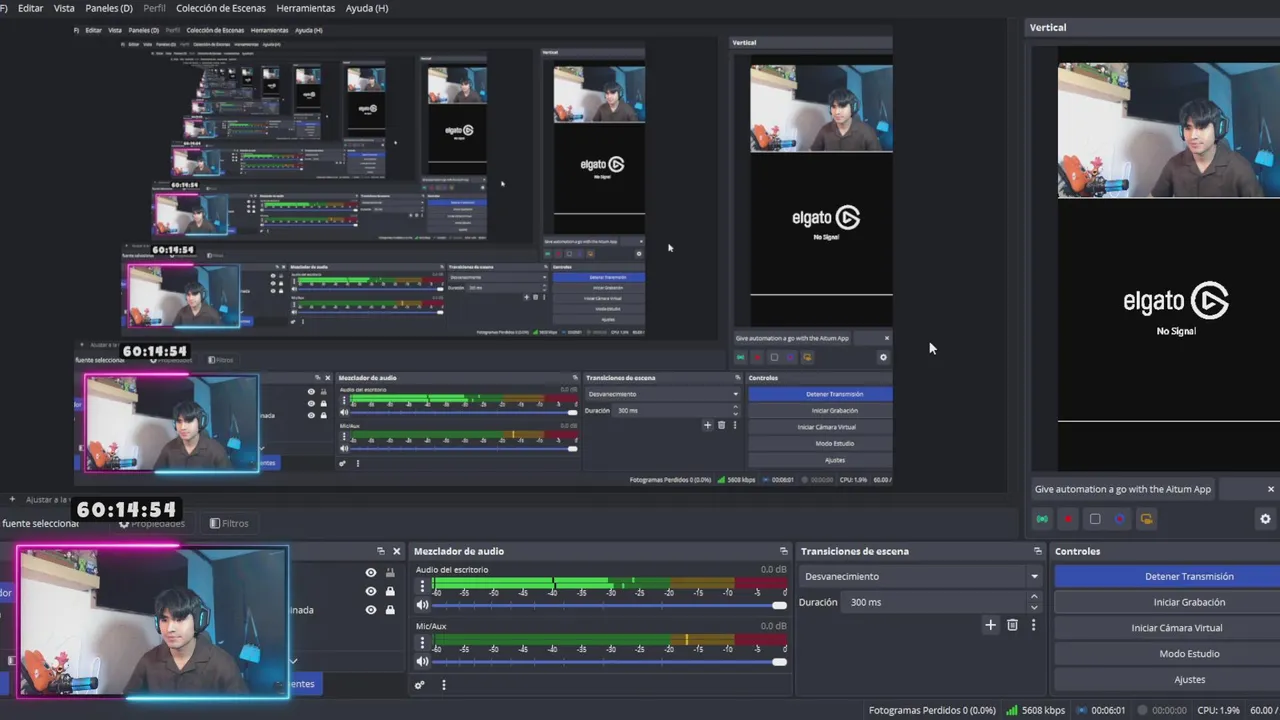1280x720 pixels.
Task: Click the blue circle icon in Vertical panel
Action: 1120,519
